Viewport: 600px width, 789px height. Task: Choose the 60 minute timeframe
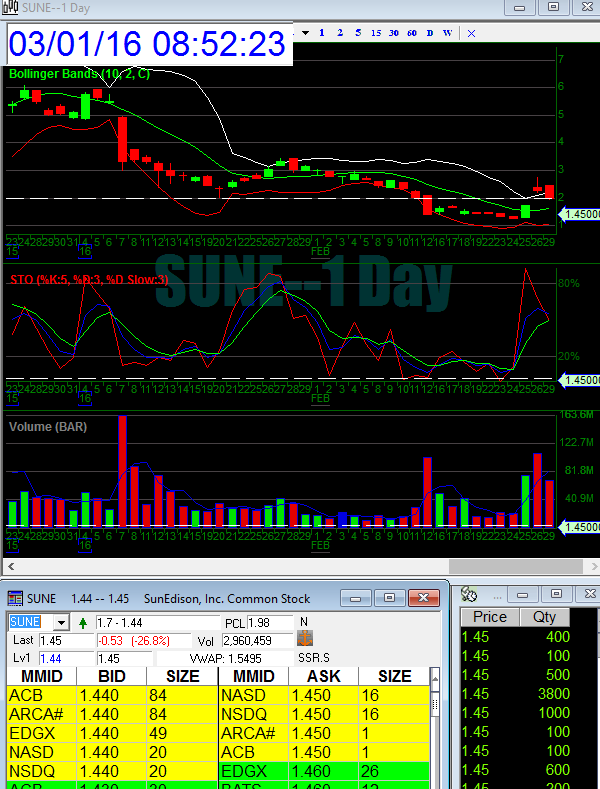[410, 33]
